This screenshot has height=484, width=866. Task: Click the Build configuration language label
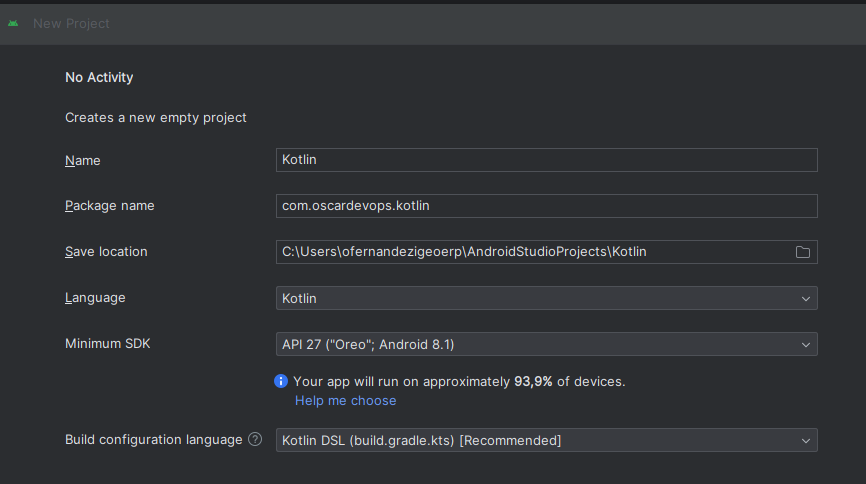pyautogui.click(x=154, y=440)
